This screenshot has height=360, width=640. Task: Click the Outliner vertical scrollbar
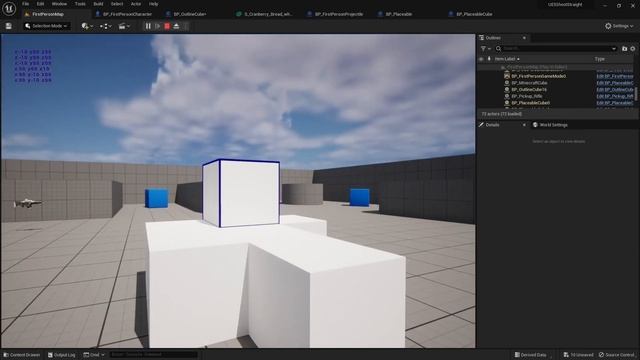click(636, 93)
